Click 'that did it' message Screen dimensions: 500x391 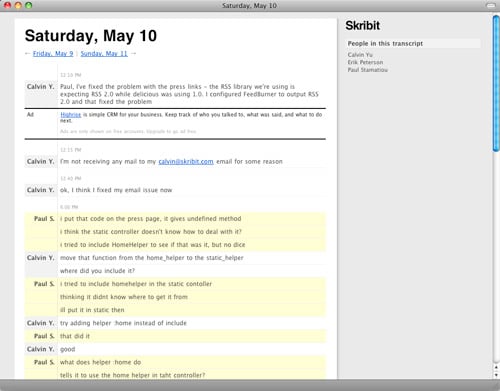pyautogui.click(x=75, y=336)
